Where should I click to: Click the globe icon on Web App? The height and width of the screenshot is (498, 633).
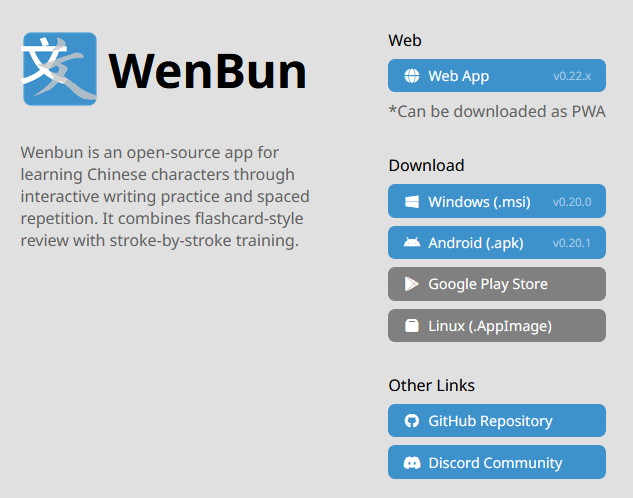[412, 76]
